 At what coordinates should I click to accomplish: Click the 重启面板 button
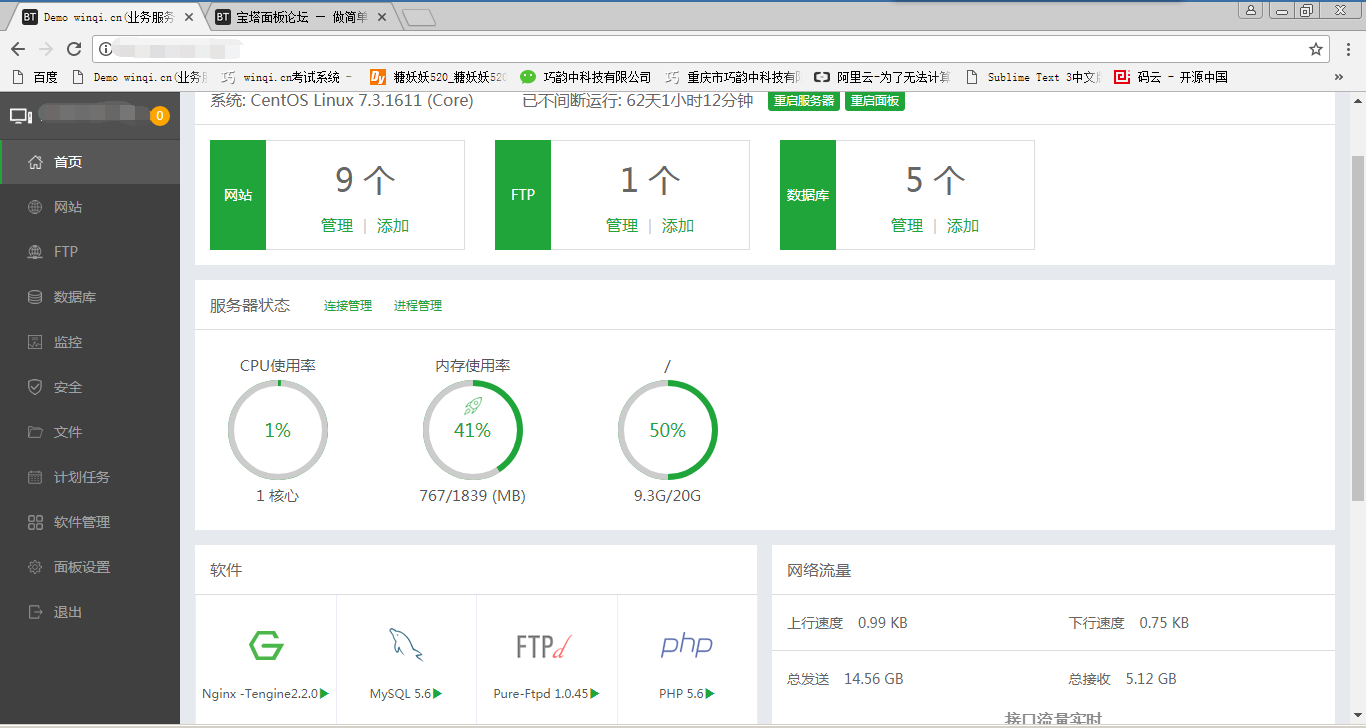pyautogui.click(x=875, y=101)
